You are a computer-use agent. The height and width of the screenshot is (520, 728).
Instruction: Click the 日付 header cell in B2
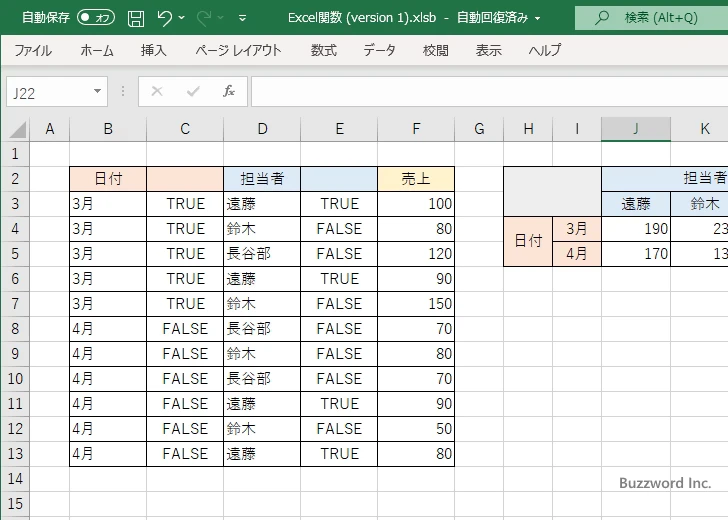point(108,179)
